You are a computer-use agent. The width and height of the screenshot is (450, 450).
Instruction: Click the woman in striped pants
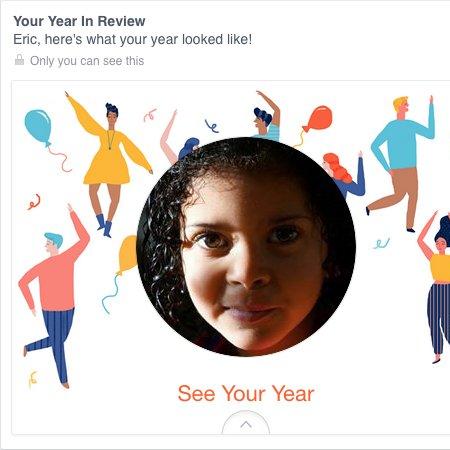435,287
